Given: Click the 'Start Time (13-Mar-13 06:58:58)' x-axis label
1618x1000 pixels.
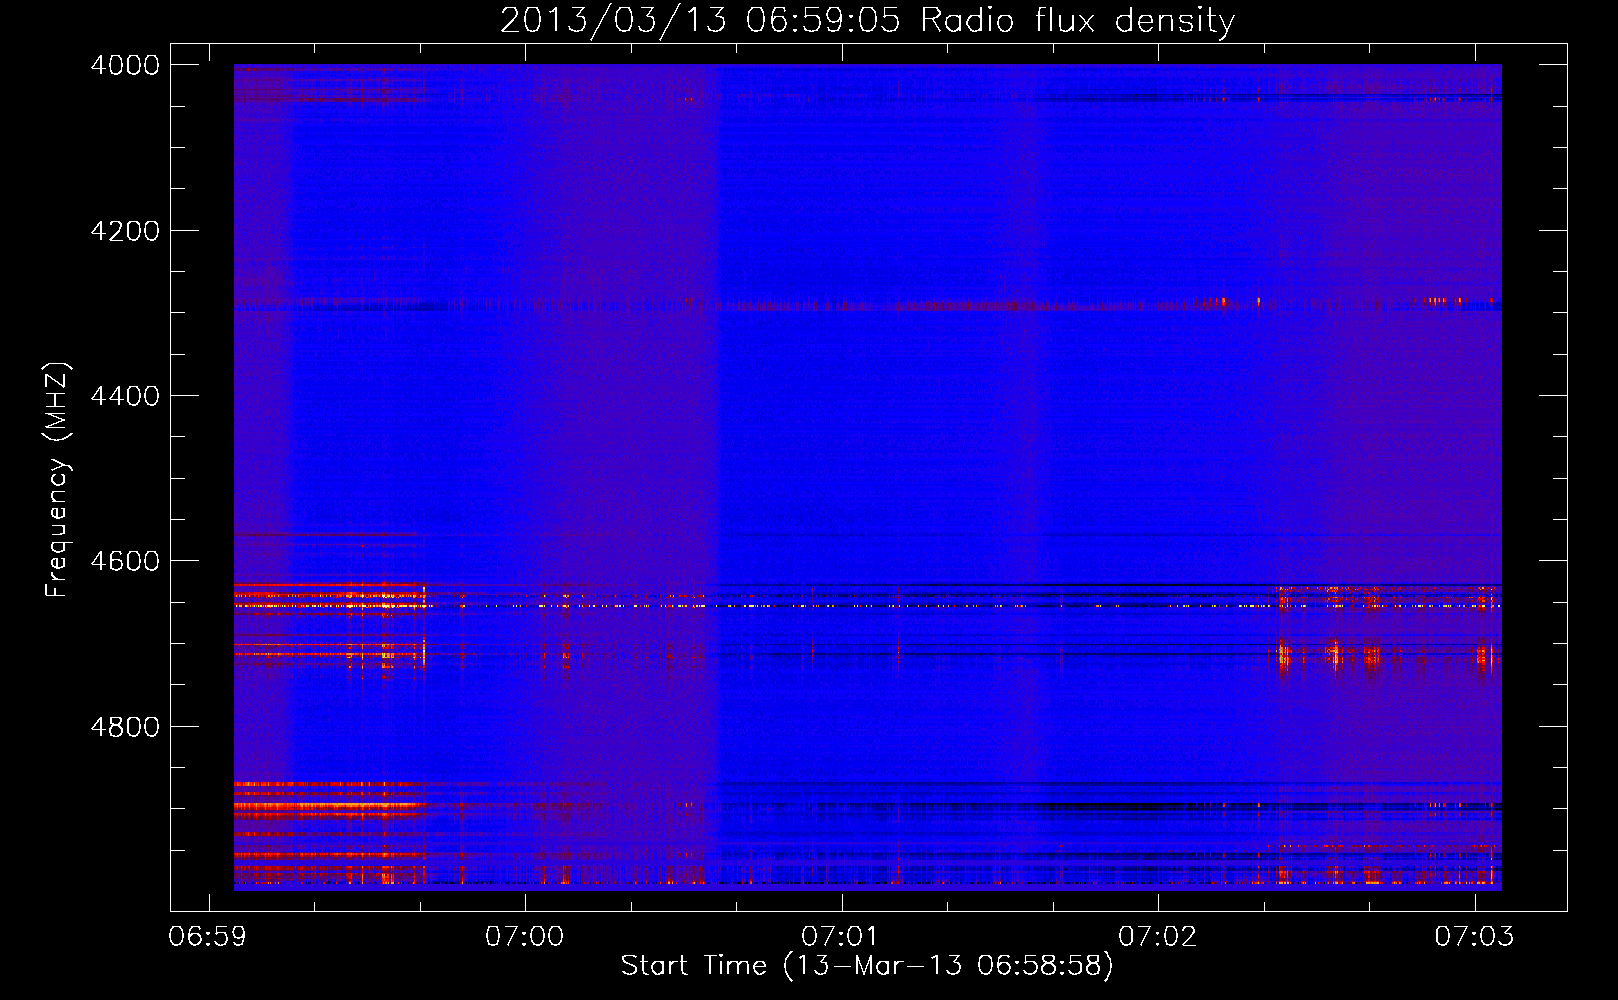Looking at the screenshot, I should click(867, 966).
